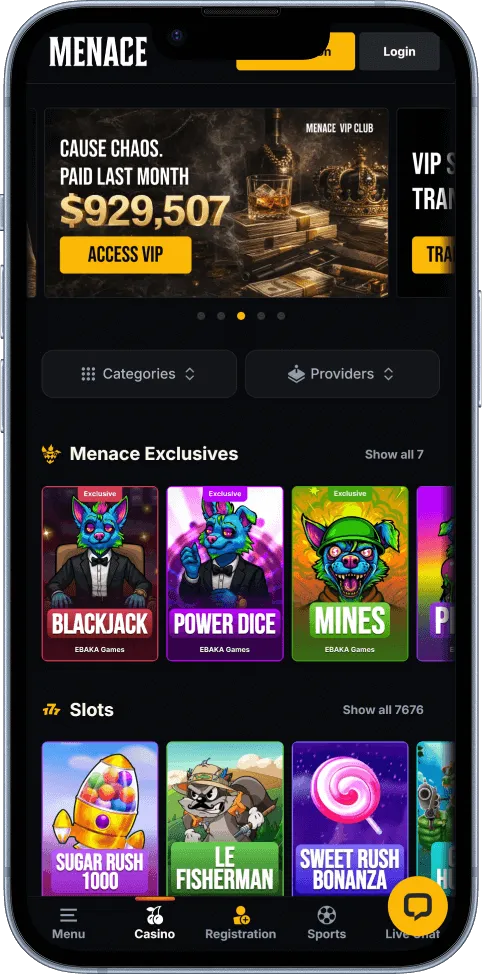The width and height of the screenshot is (483, 974).
Task: Tap the Casino cherries icon
Action: [x=155, y=915]
